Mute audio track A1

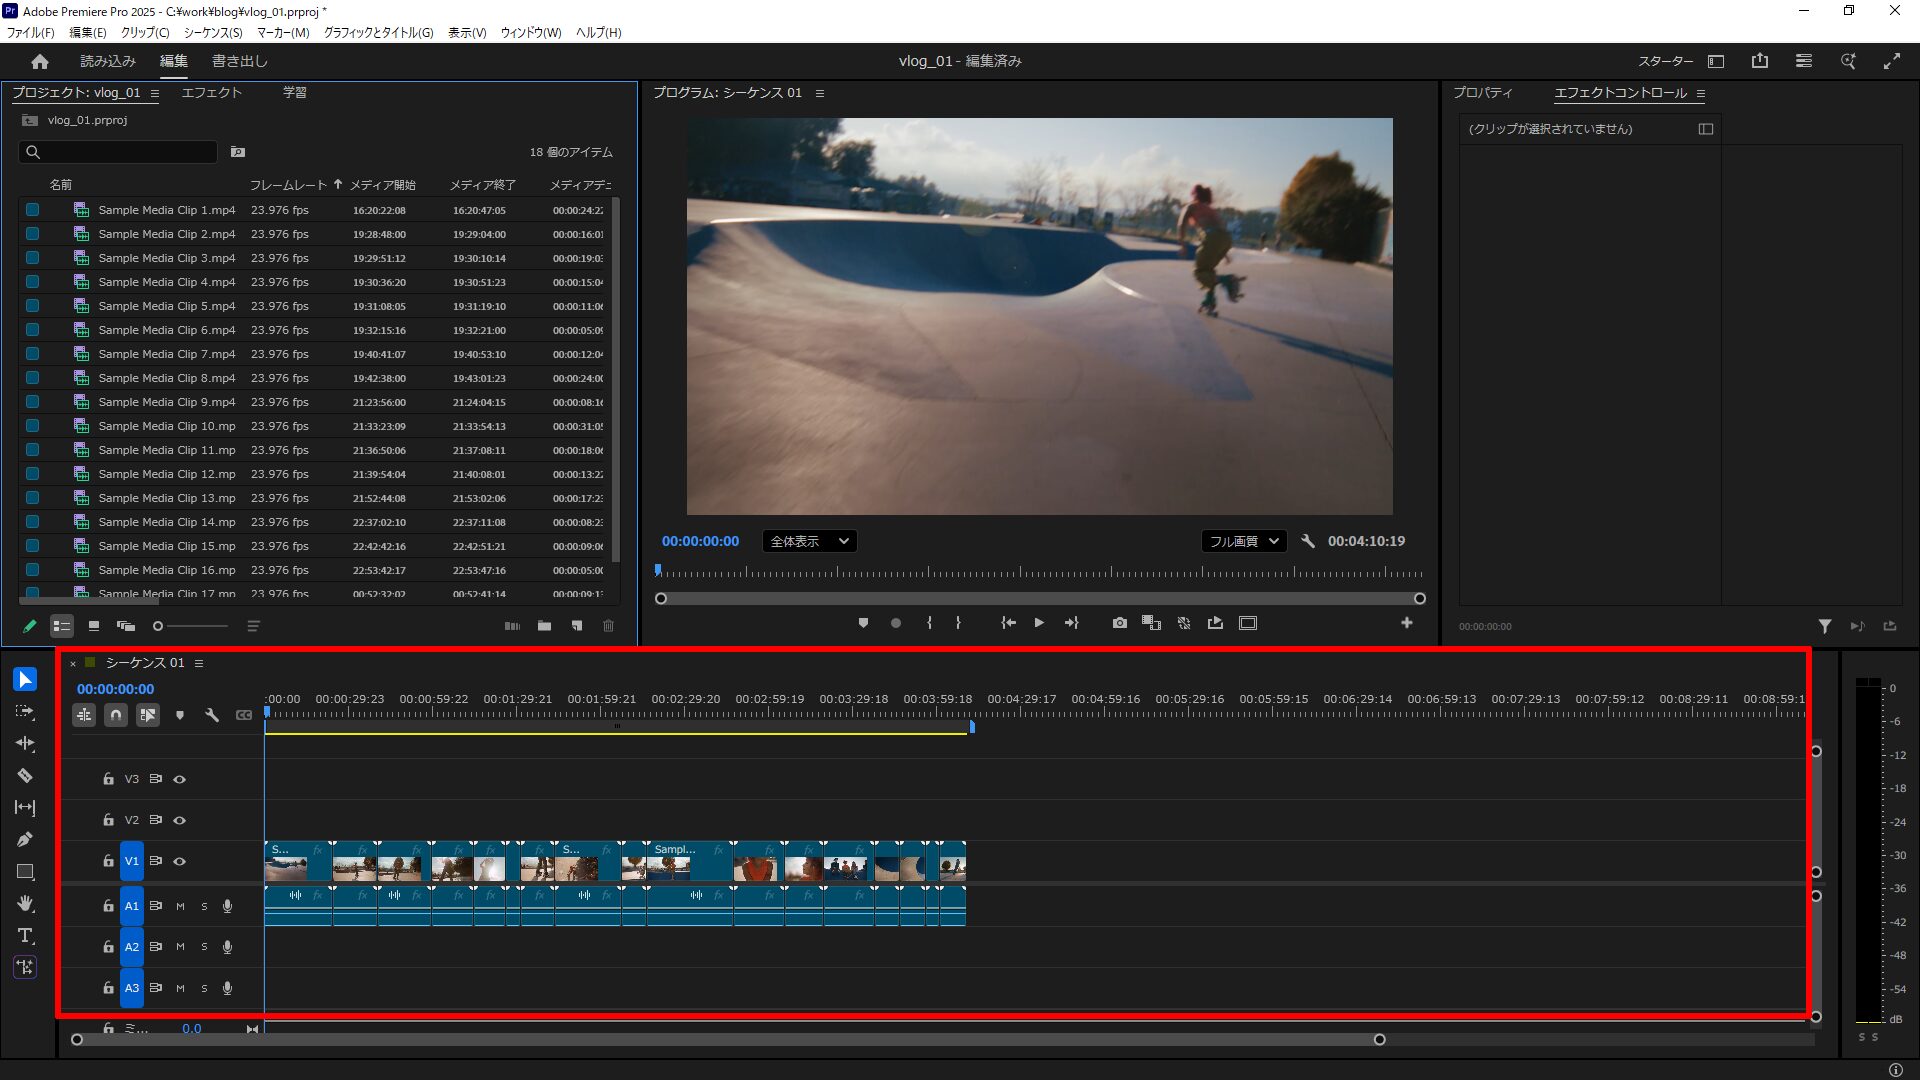pos(180,906)
